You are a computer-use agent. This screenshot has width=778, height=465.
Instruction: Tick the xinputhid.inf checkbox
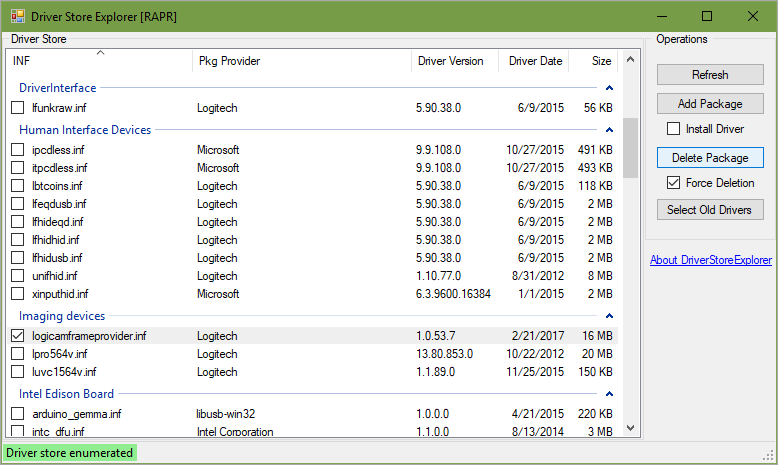(18, 294)
